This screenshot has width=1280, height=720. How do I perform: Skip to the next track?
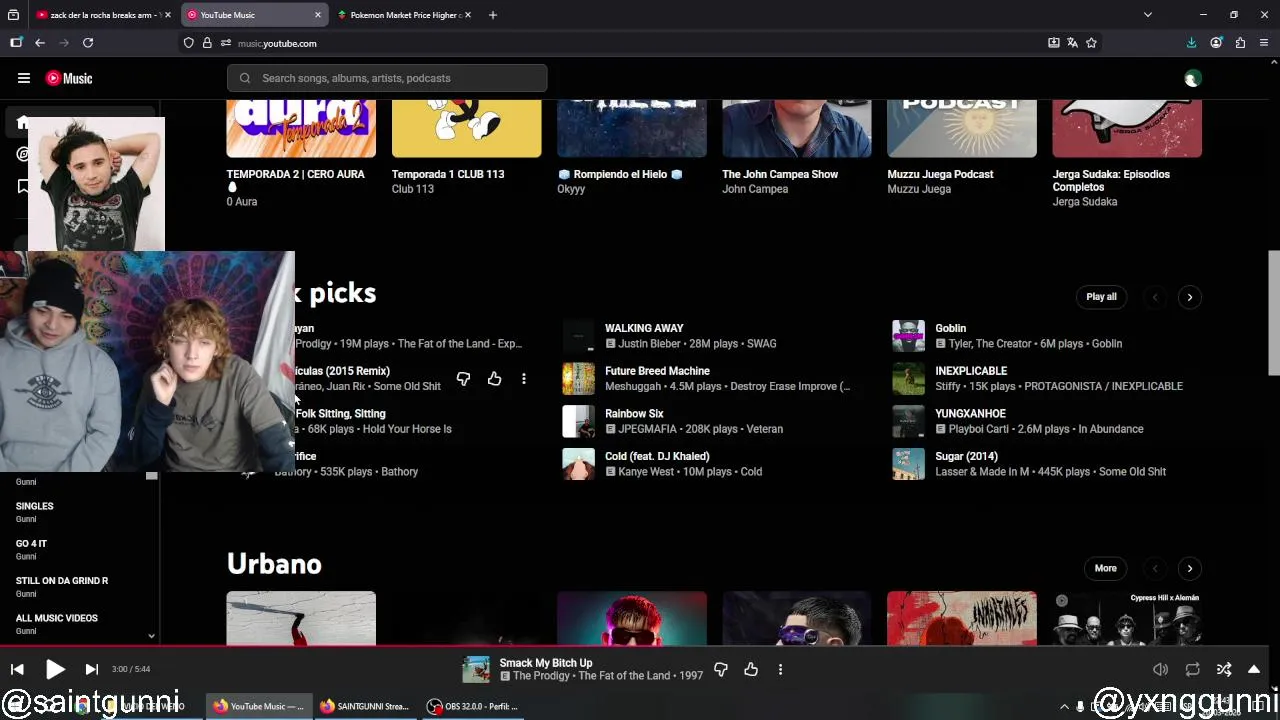coord(91,669)
